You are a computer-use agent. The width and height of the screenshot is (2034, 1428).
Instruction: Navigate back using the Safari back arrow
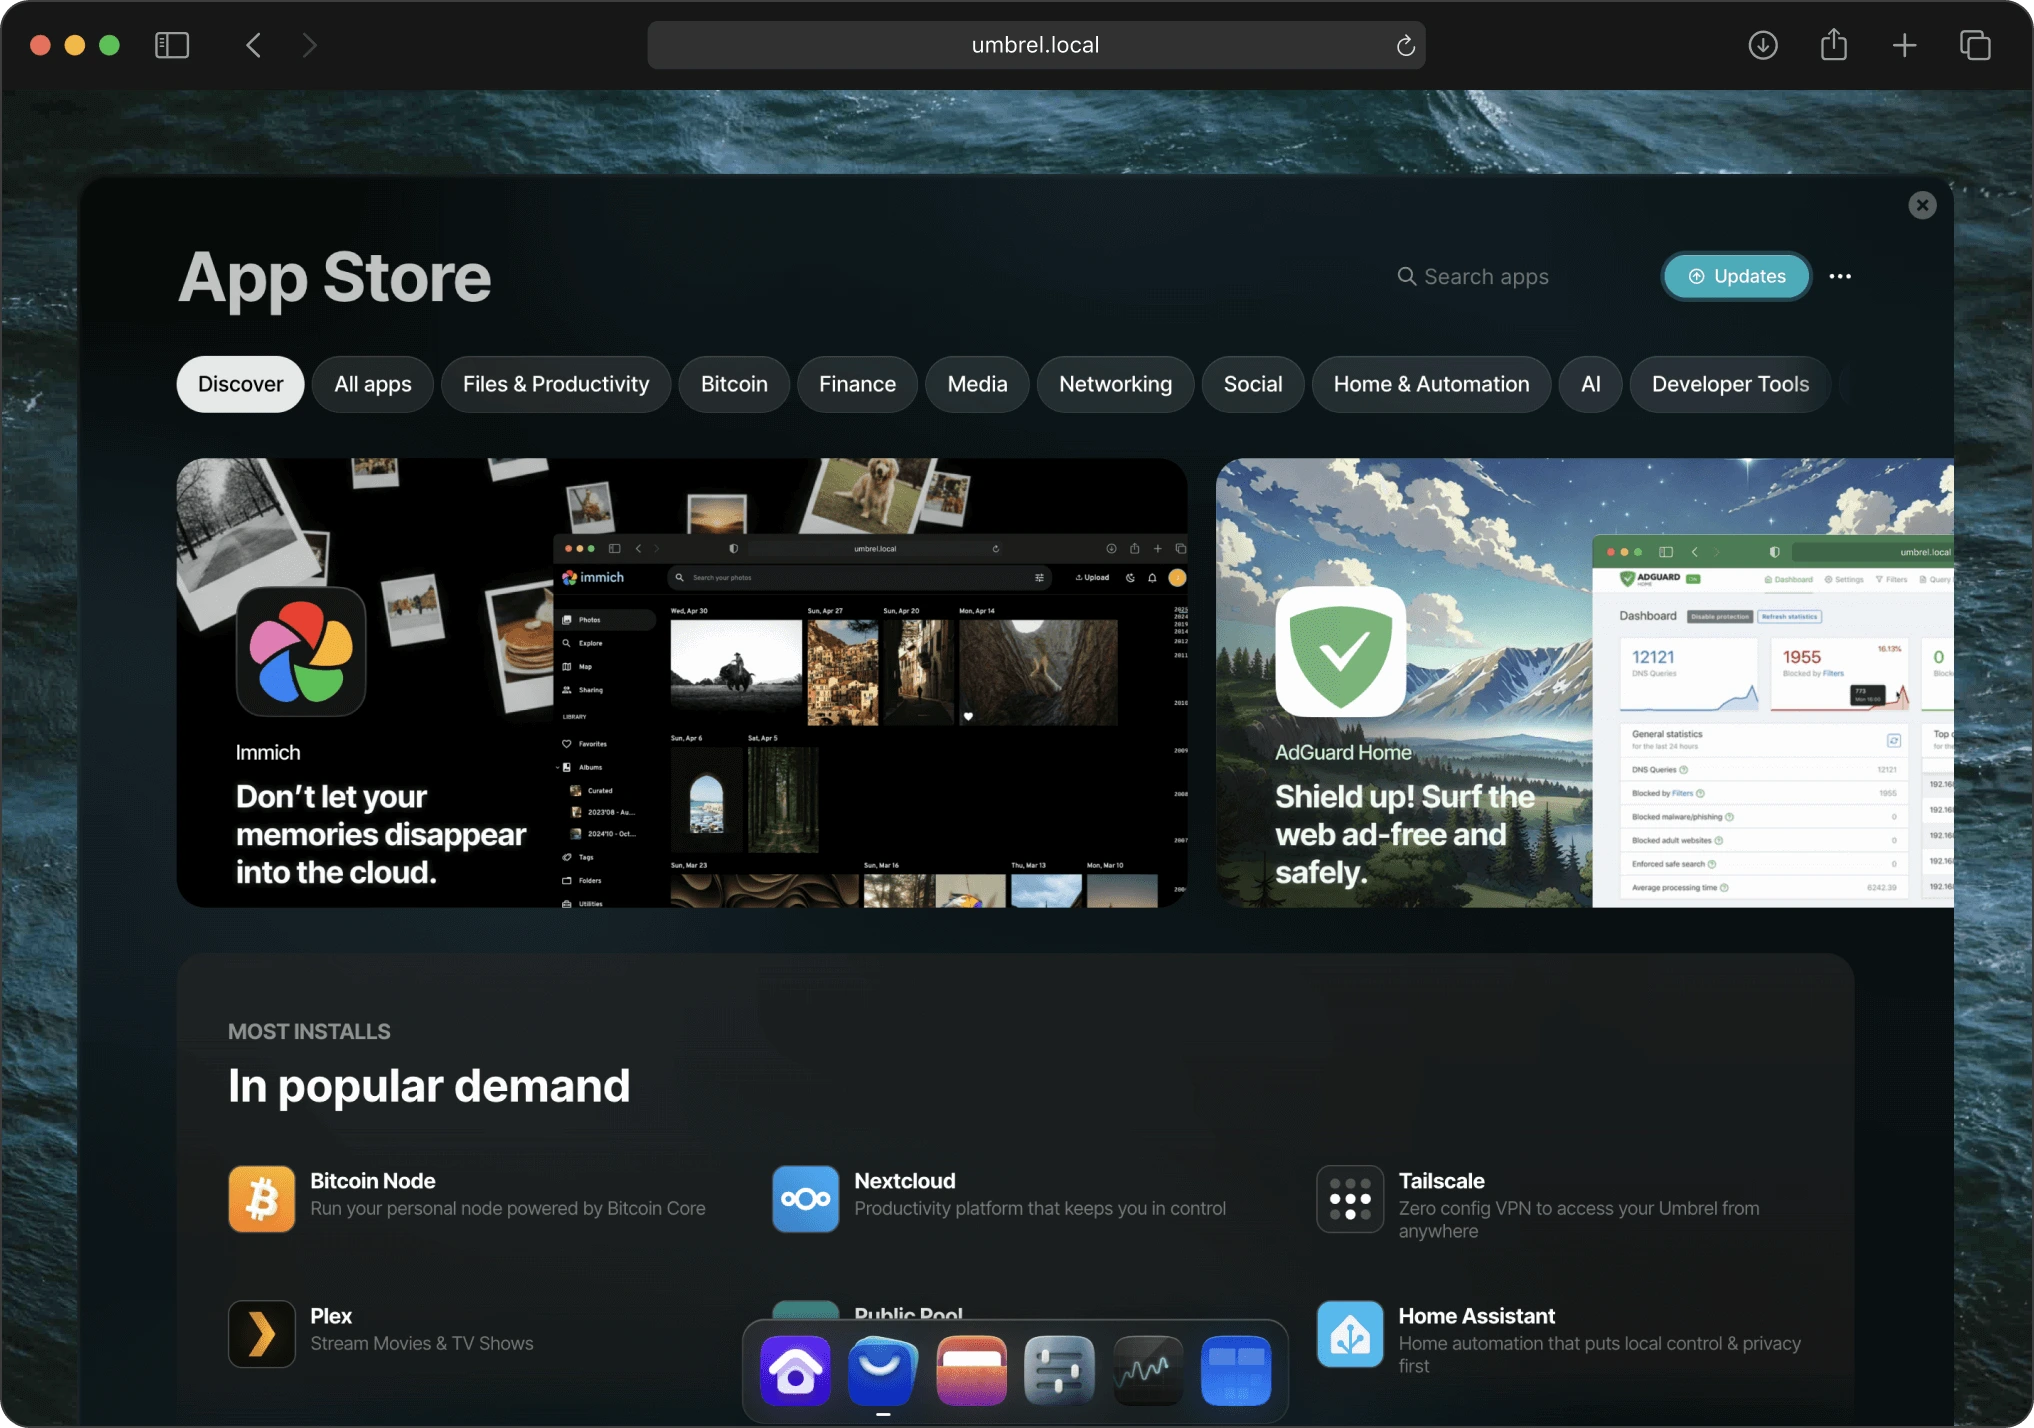coord(253,45)
